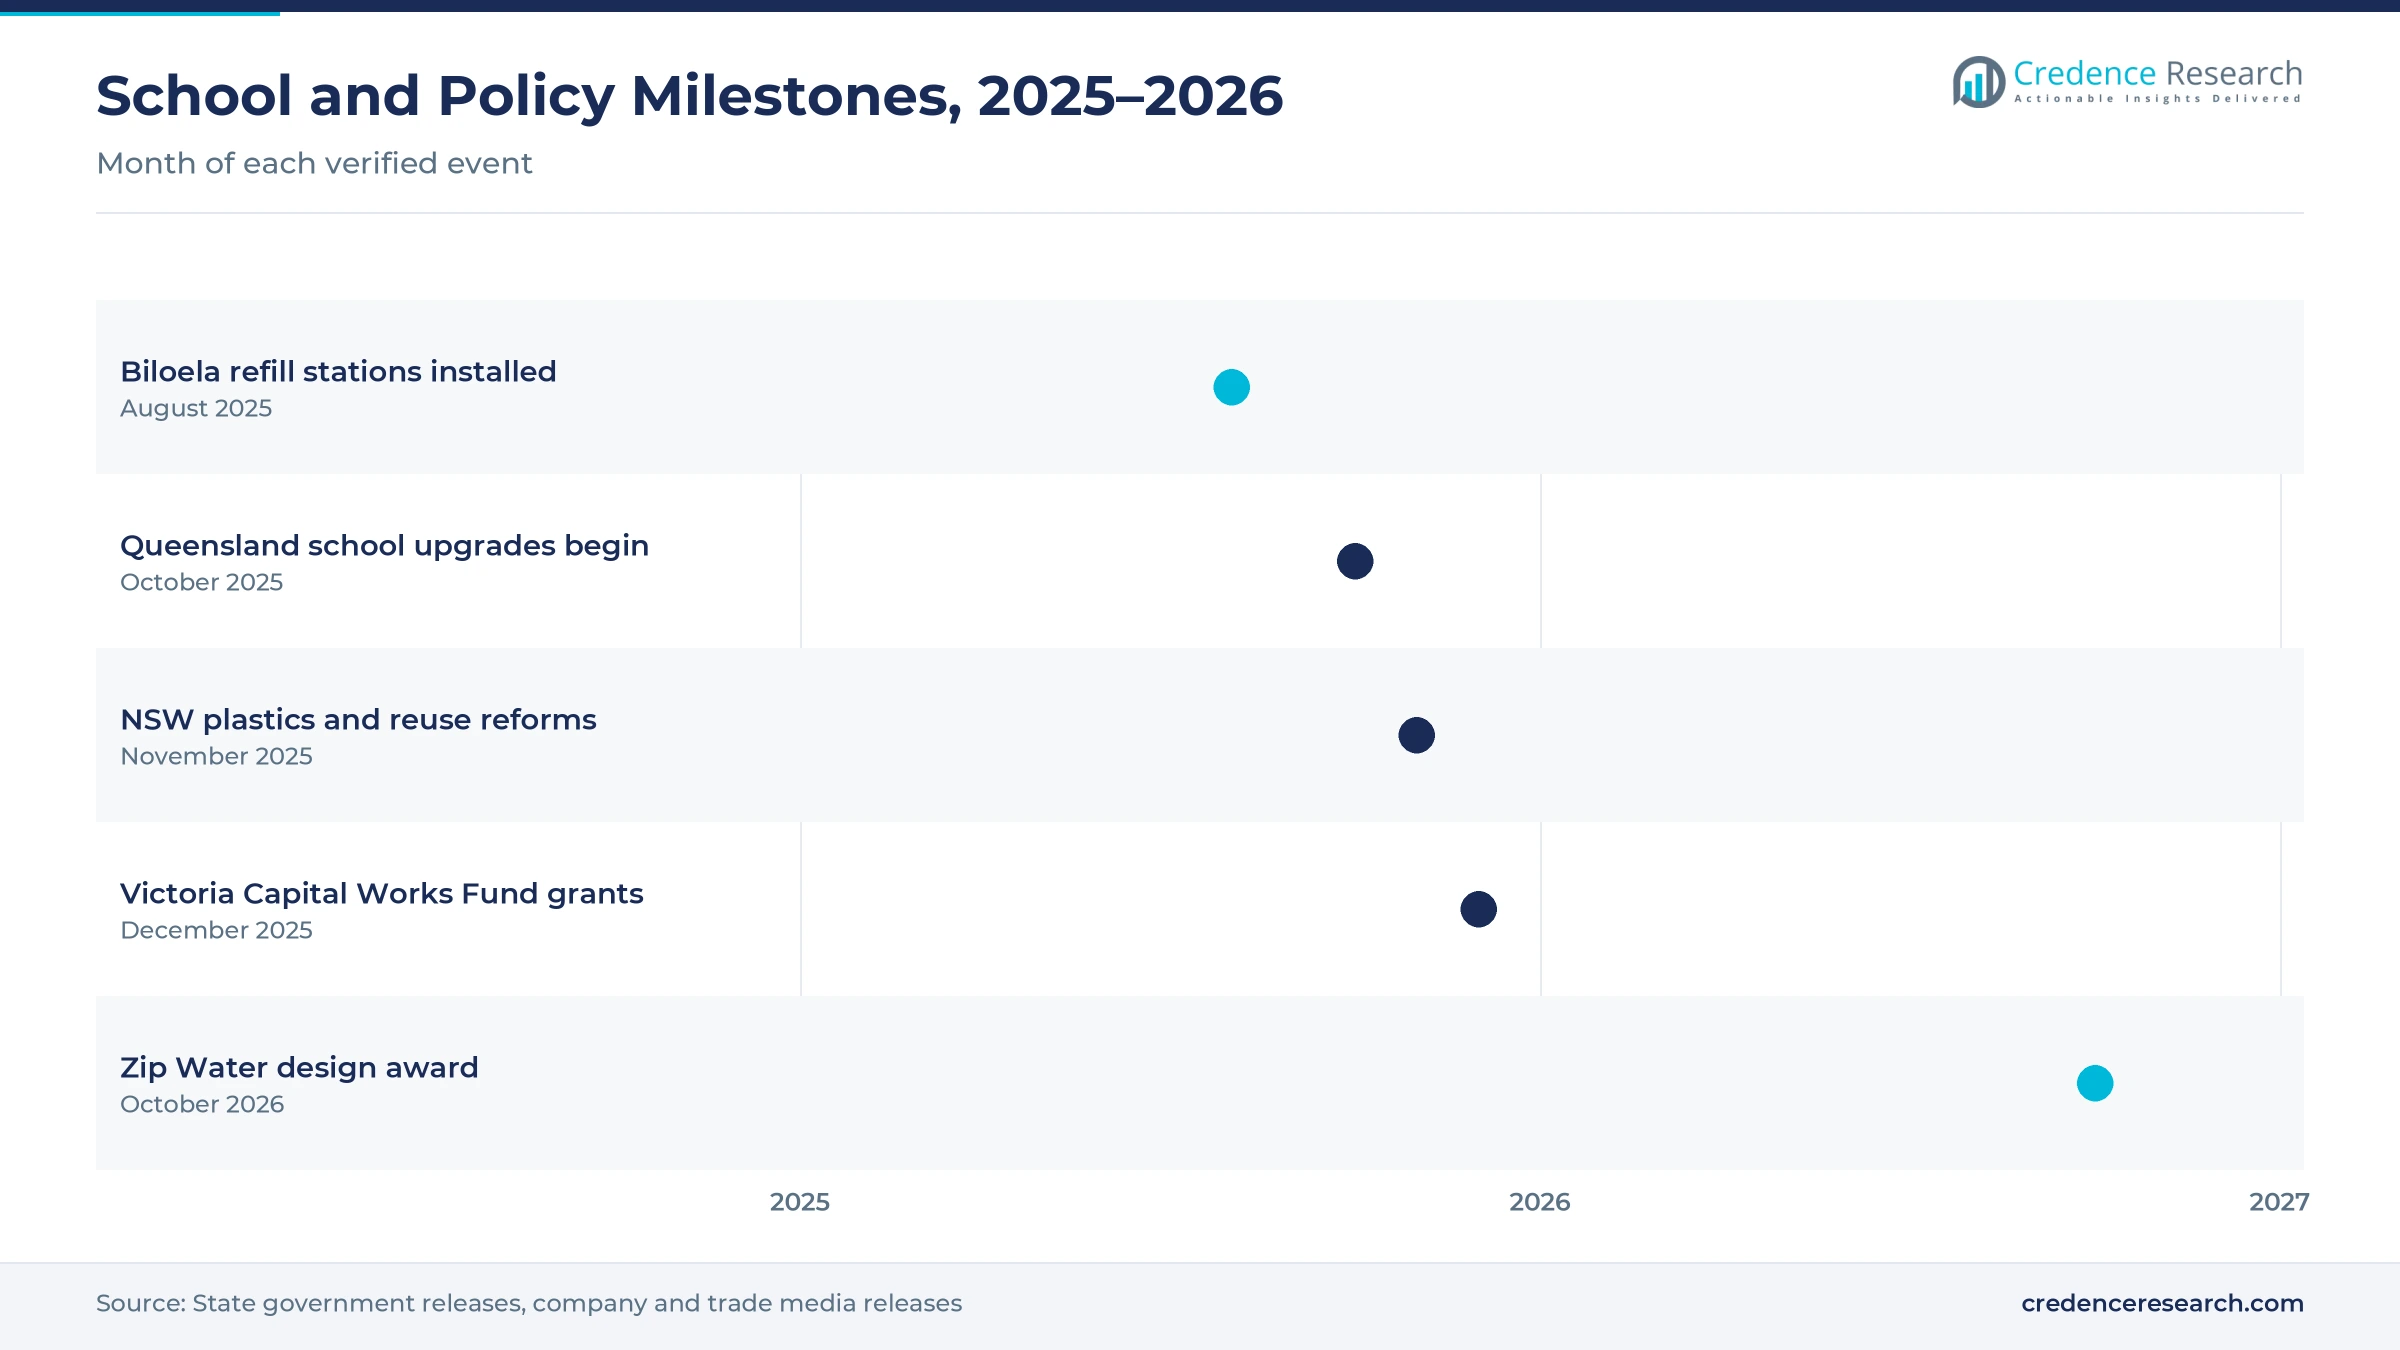Select the Queensland October 2025 marker dot
Viewport: 2400px width, 1350px height.
click(1355, 561)
